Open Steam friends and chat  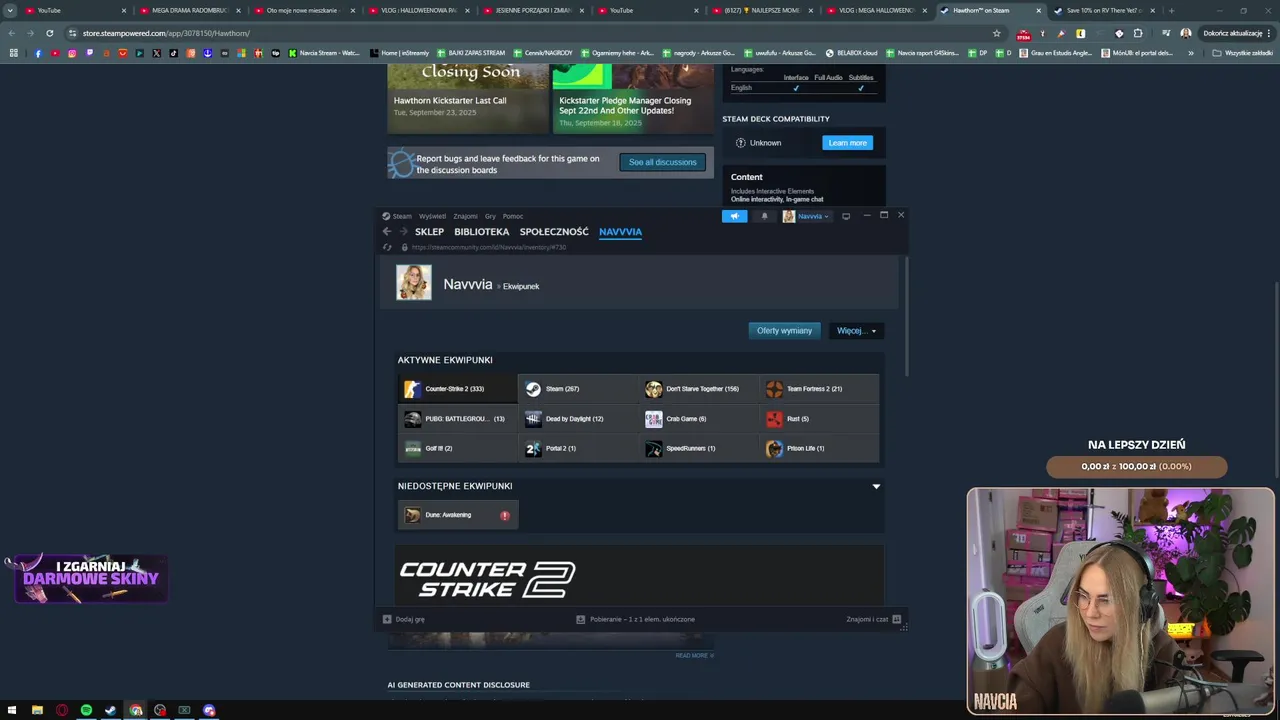click(x=874, y=619)
